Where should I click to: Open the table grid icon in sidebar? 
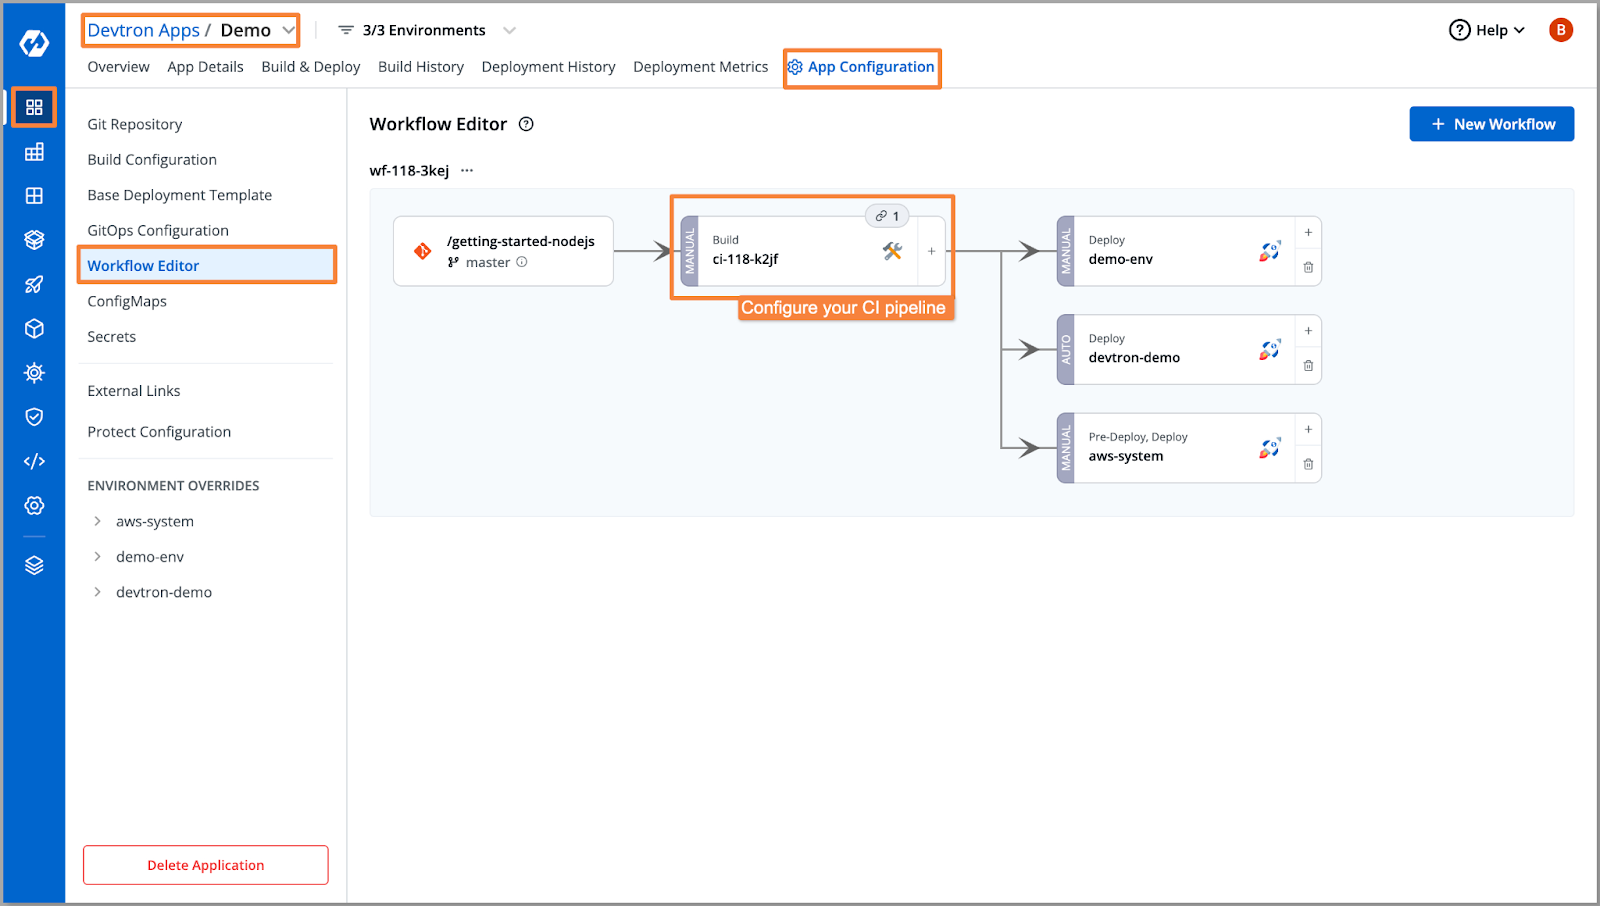pos(34,152)
